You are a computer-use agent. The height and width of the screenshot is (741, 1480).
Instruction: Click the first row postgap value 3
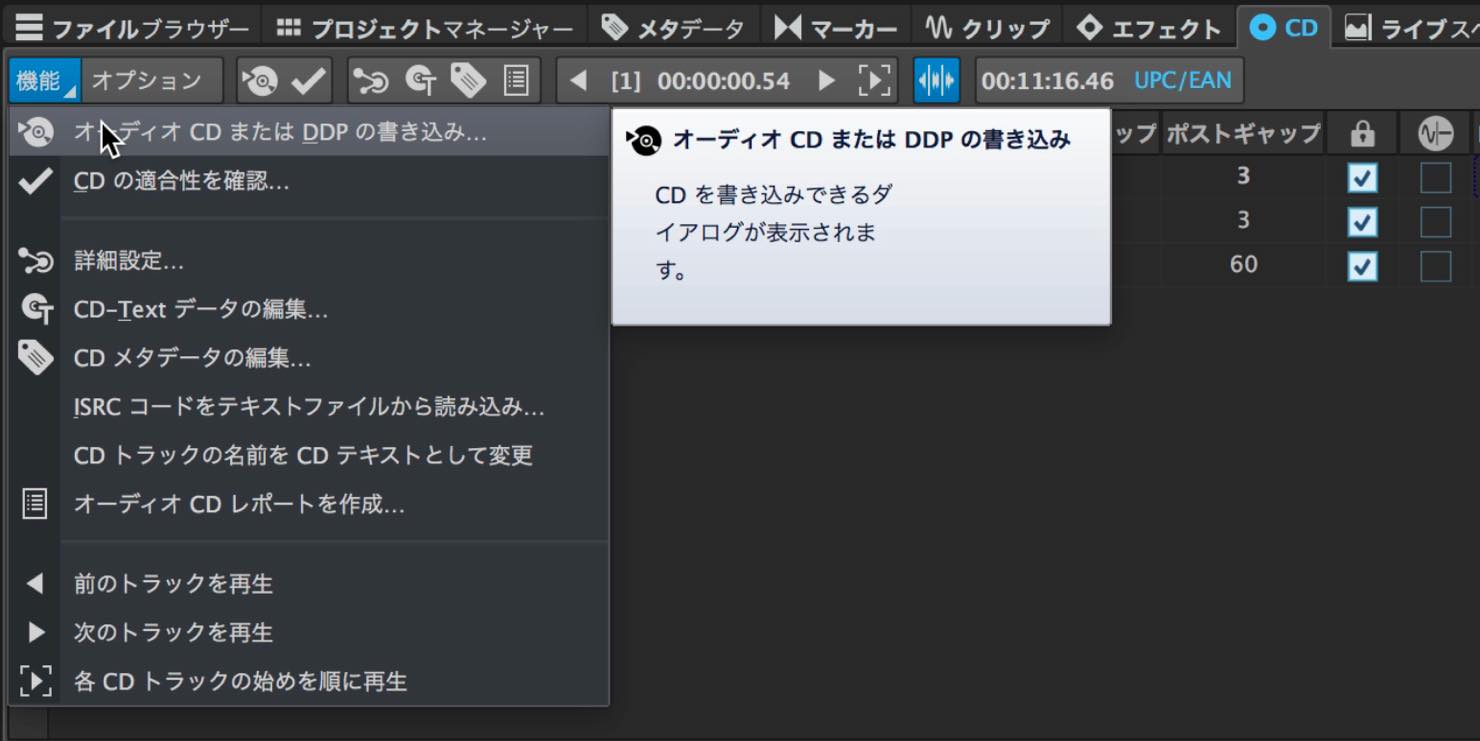[x=1243, y=177]
